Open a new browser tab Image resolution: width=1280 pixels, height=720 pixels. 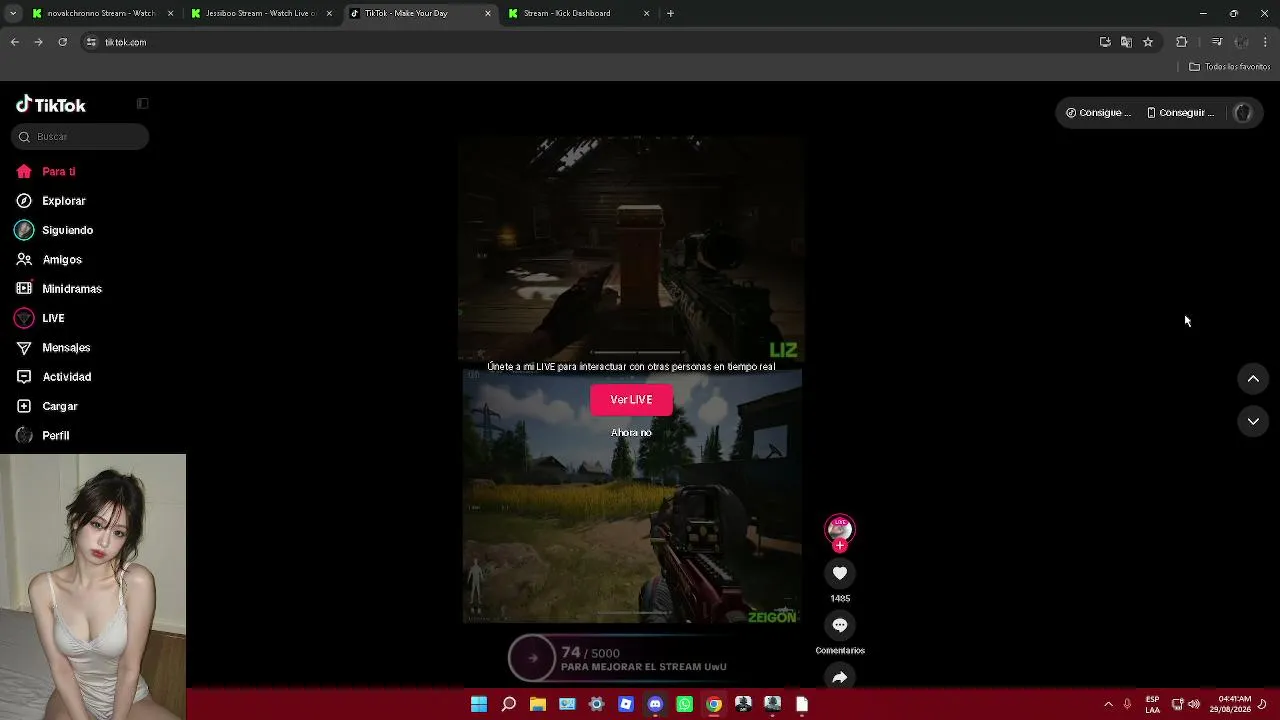pyautogui.click(x=670, y=14)
